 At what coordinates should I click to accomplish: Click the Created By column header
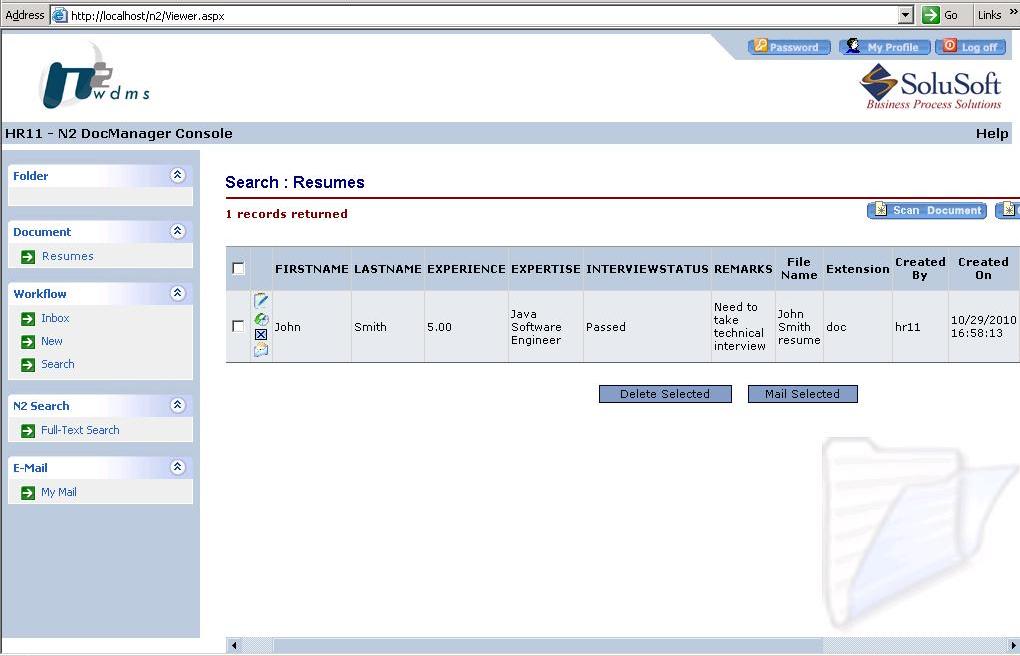[920, 268]
